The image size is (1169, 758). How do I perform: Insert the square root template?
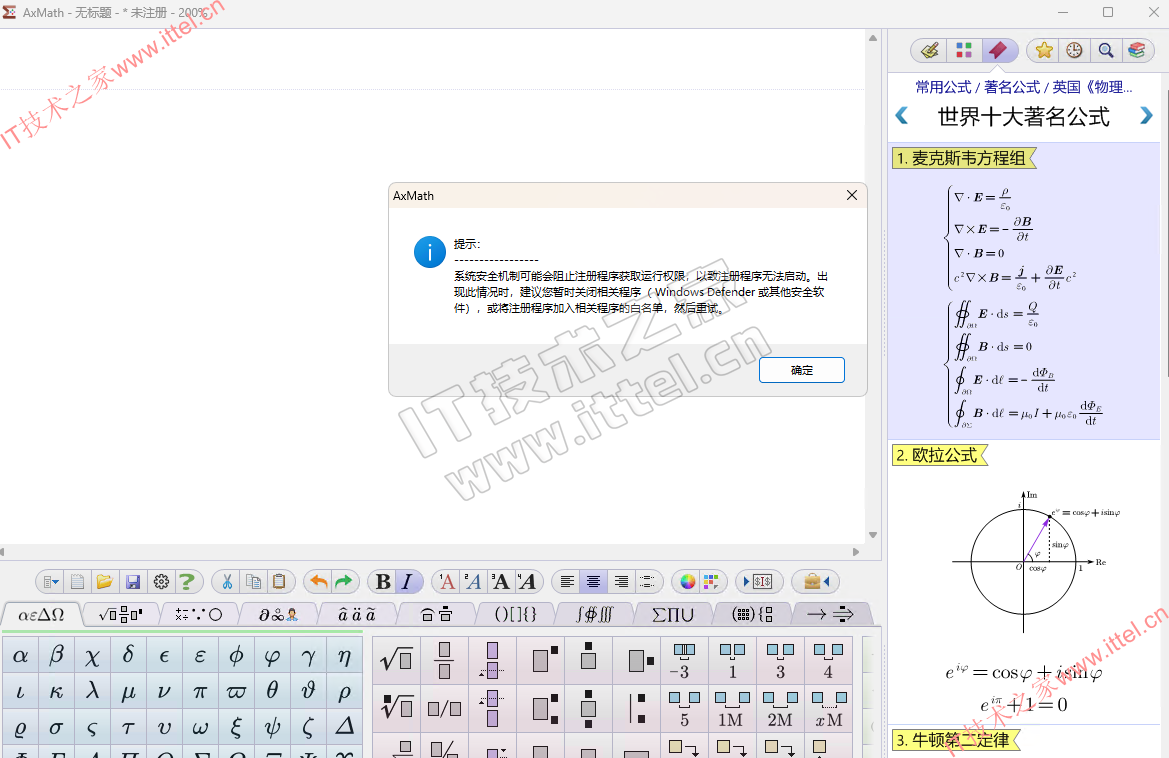pos(396,660)
